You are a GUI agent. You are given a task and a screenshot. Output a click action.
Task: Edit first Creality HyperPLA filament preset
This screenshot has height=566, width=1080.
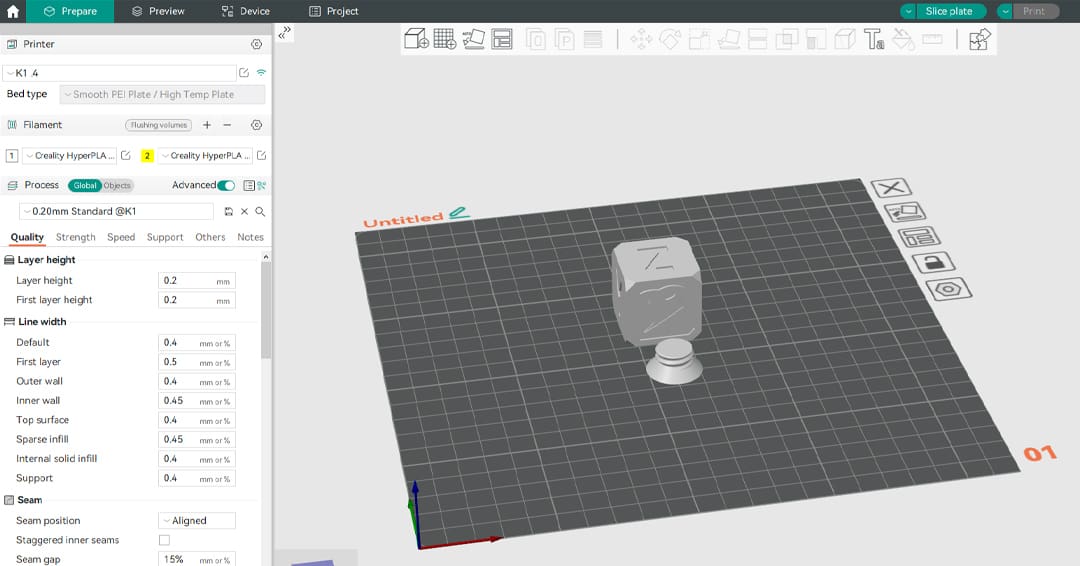coord(126,156)
